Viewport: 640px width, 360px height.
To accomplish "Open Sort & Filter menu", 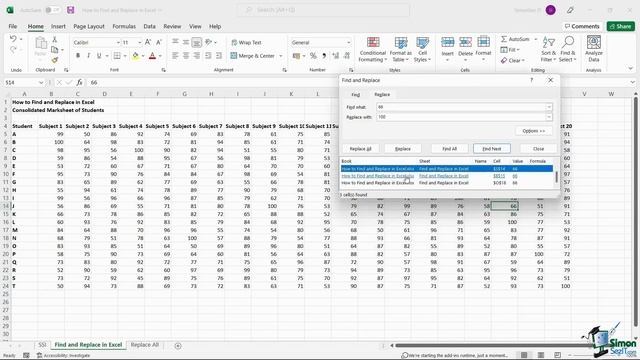I will 549,49.
